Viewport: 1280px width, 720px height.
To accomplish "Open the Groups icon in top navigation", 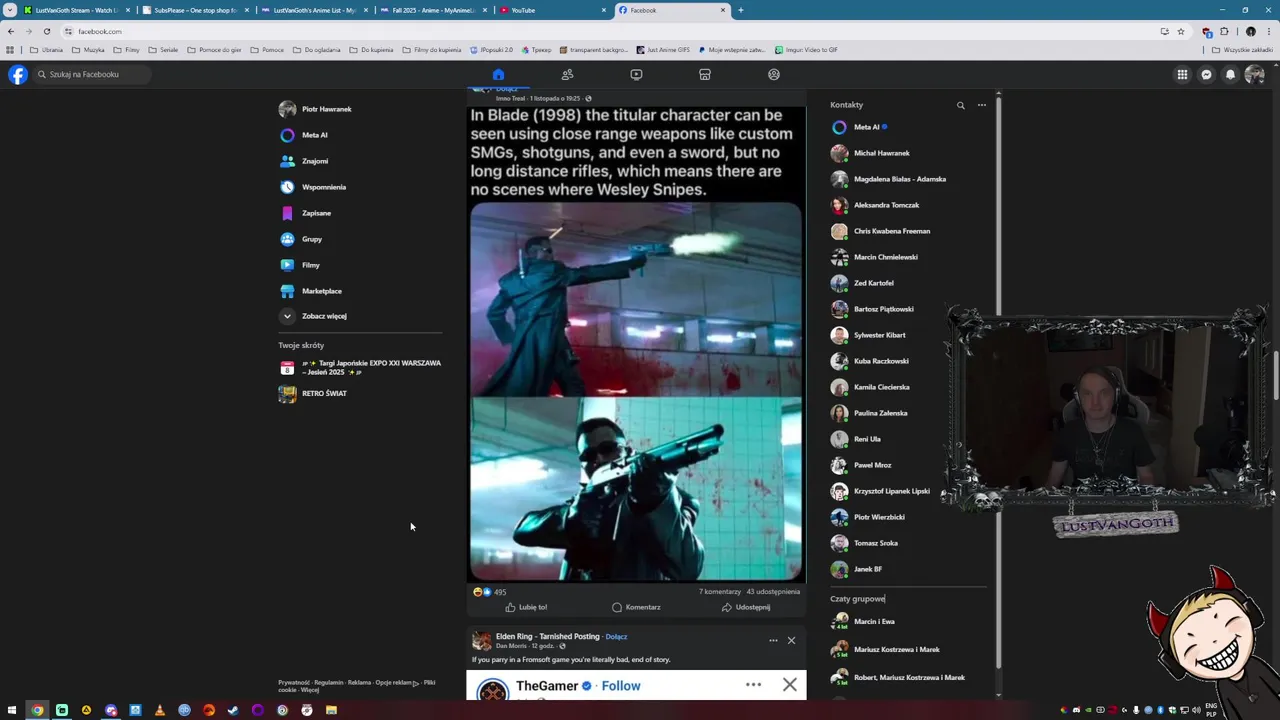I will pos(774,74).
